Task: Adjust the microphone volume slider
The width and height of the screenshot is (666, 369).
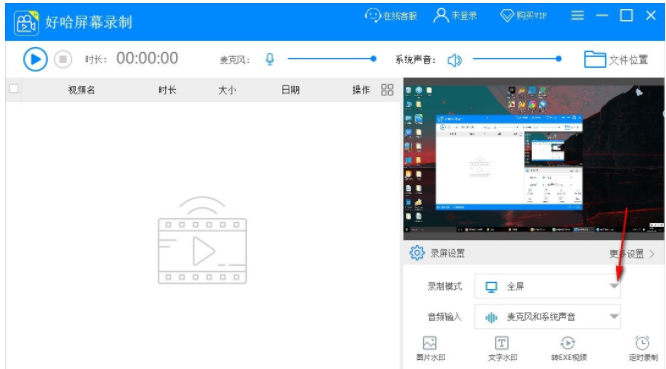Action: point(332,59)
